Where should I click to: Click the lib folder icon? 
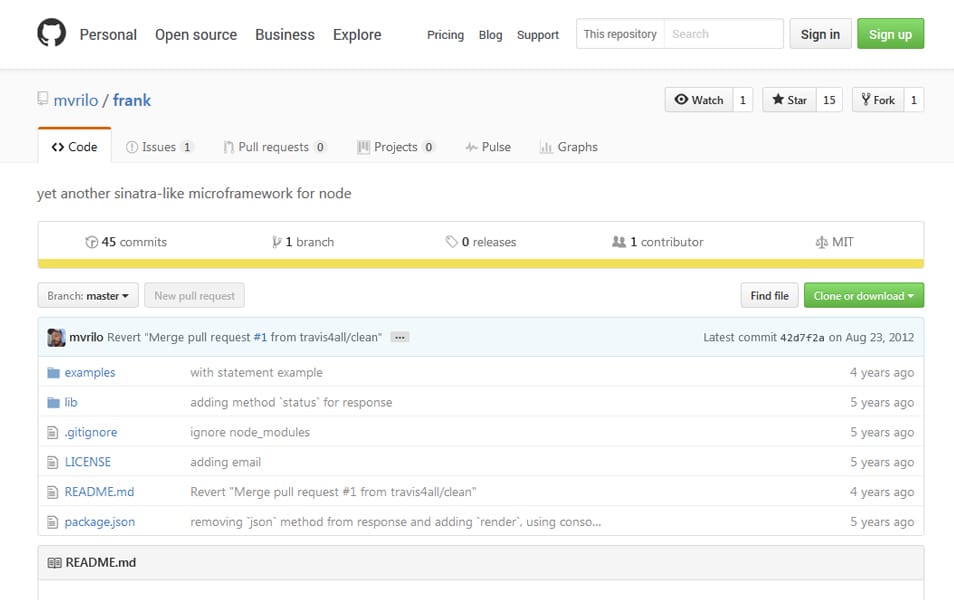[x=54, y=402]
